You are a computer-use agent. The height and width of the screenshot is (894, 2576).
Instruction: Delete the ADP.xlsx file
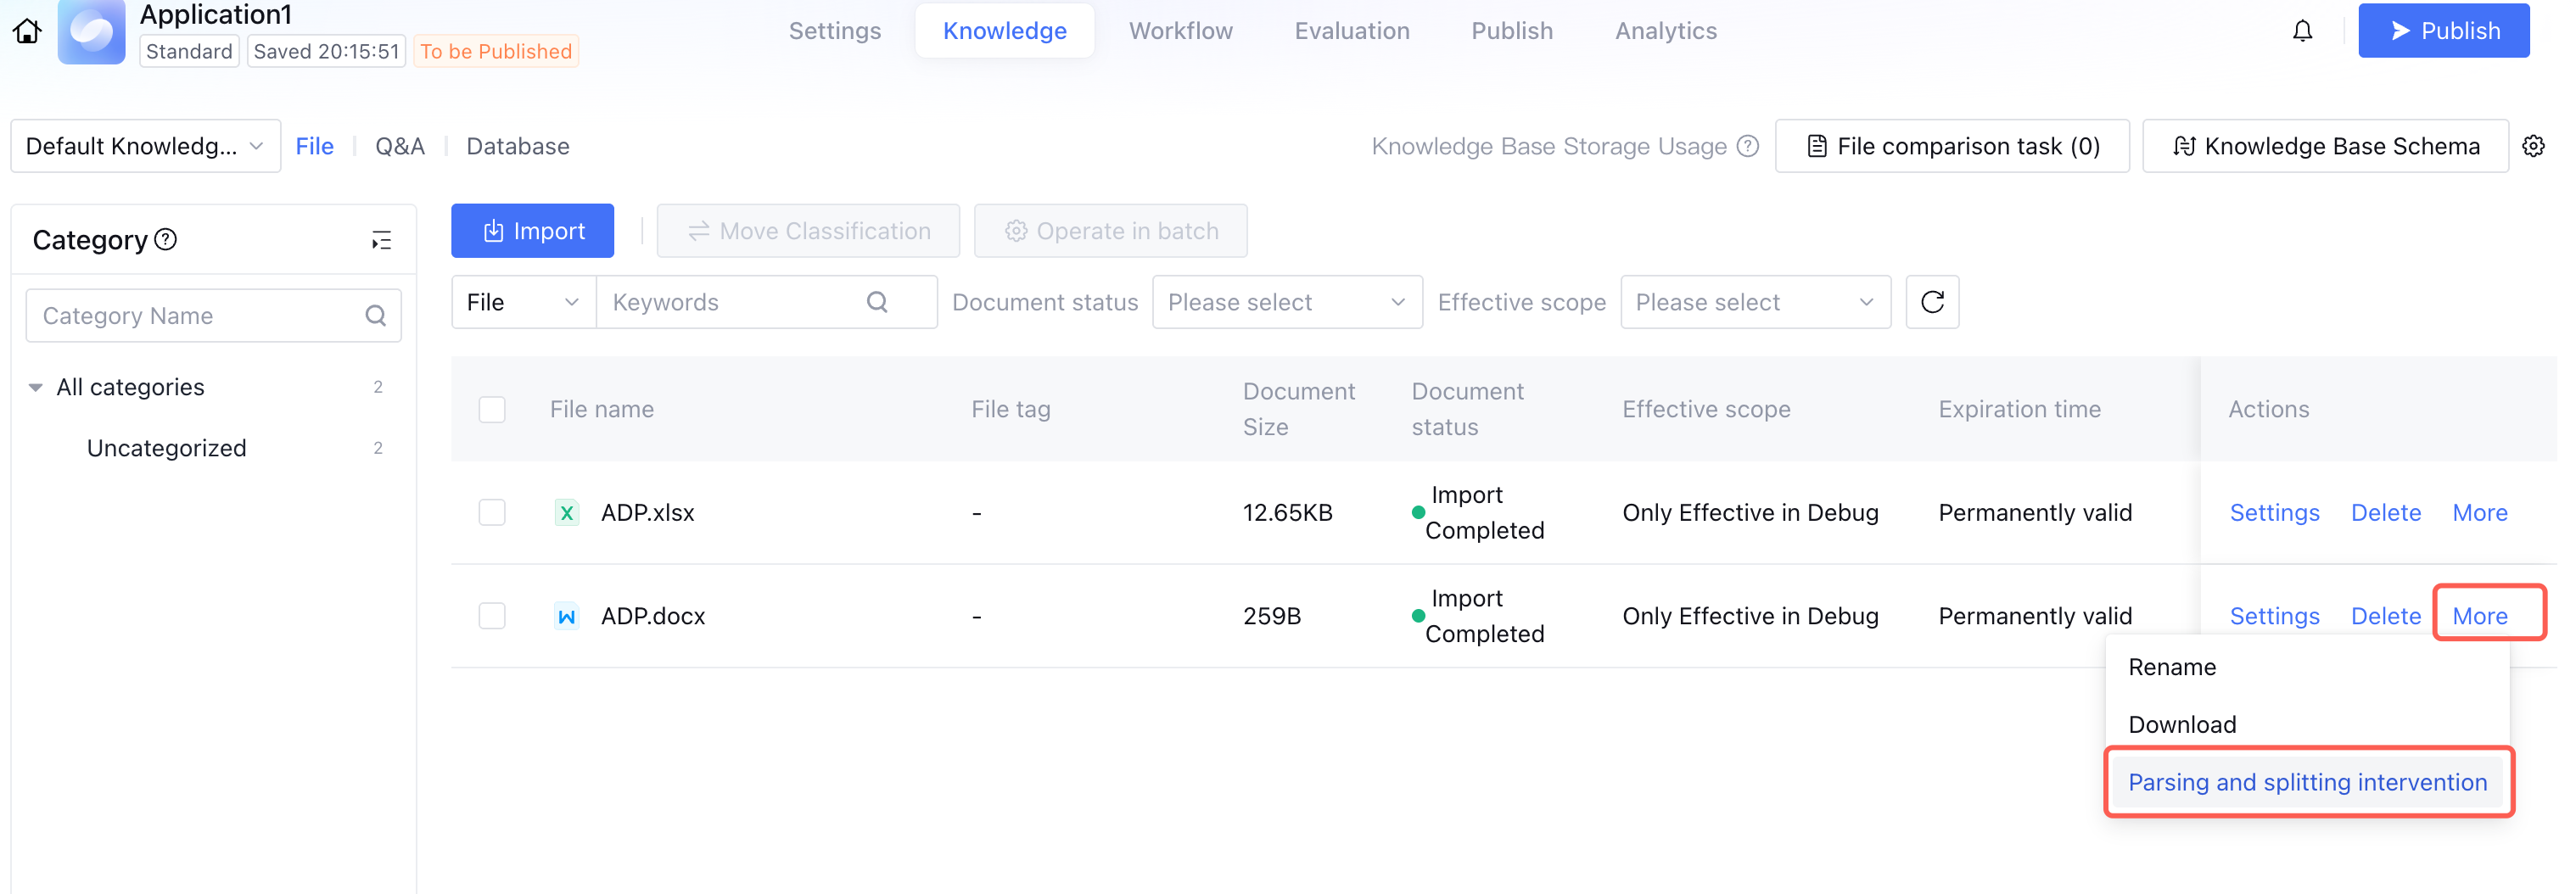(x=2385, y=512)
